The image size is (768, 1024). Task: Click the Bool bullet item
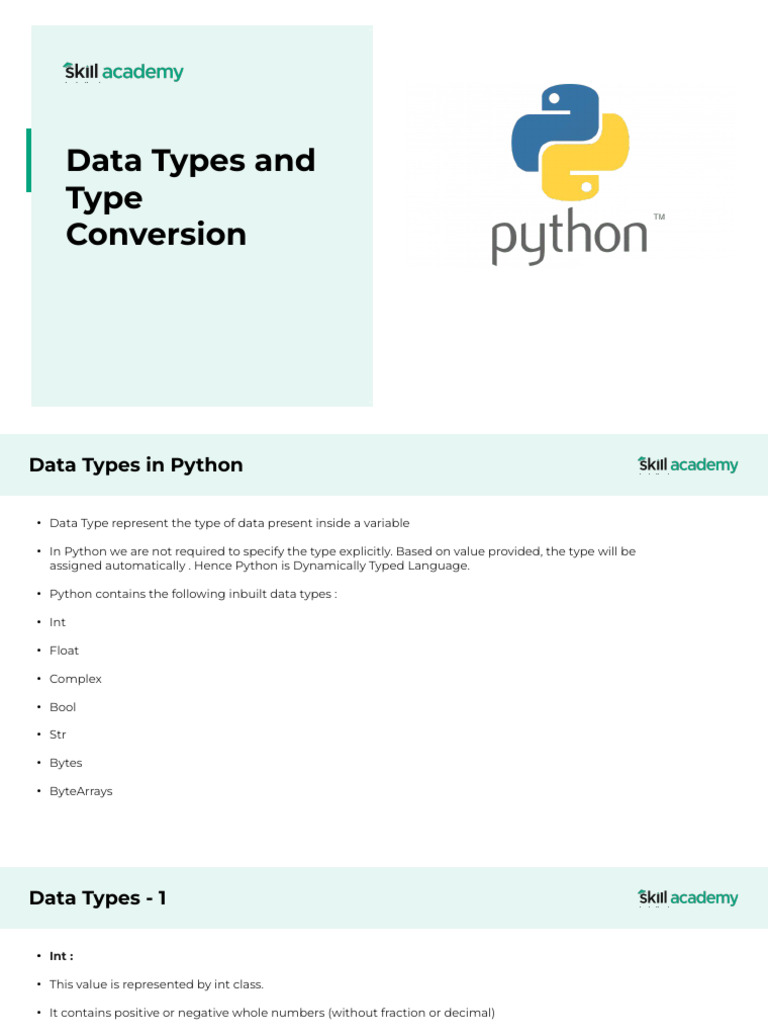coord(63,707)
